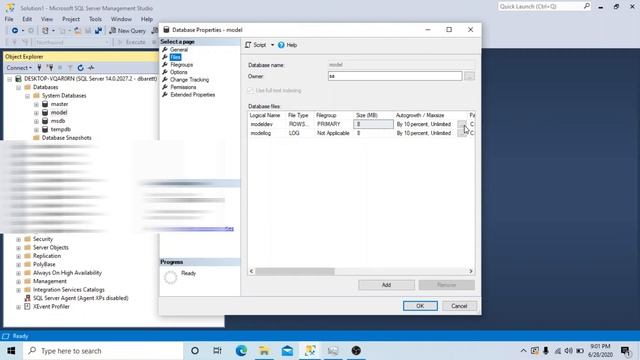Click the Navigate Backward toolbar icon
The width and height of the screenshot is (640, 360).
15,31
